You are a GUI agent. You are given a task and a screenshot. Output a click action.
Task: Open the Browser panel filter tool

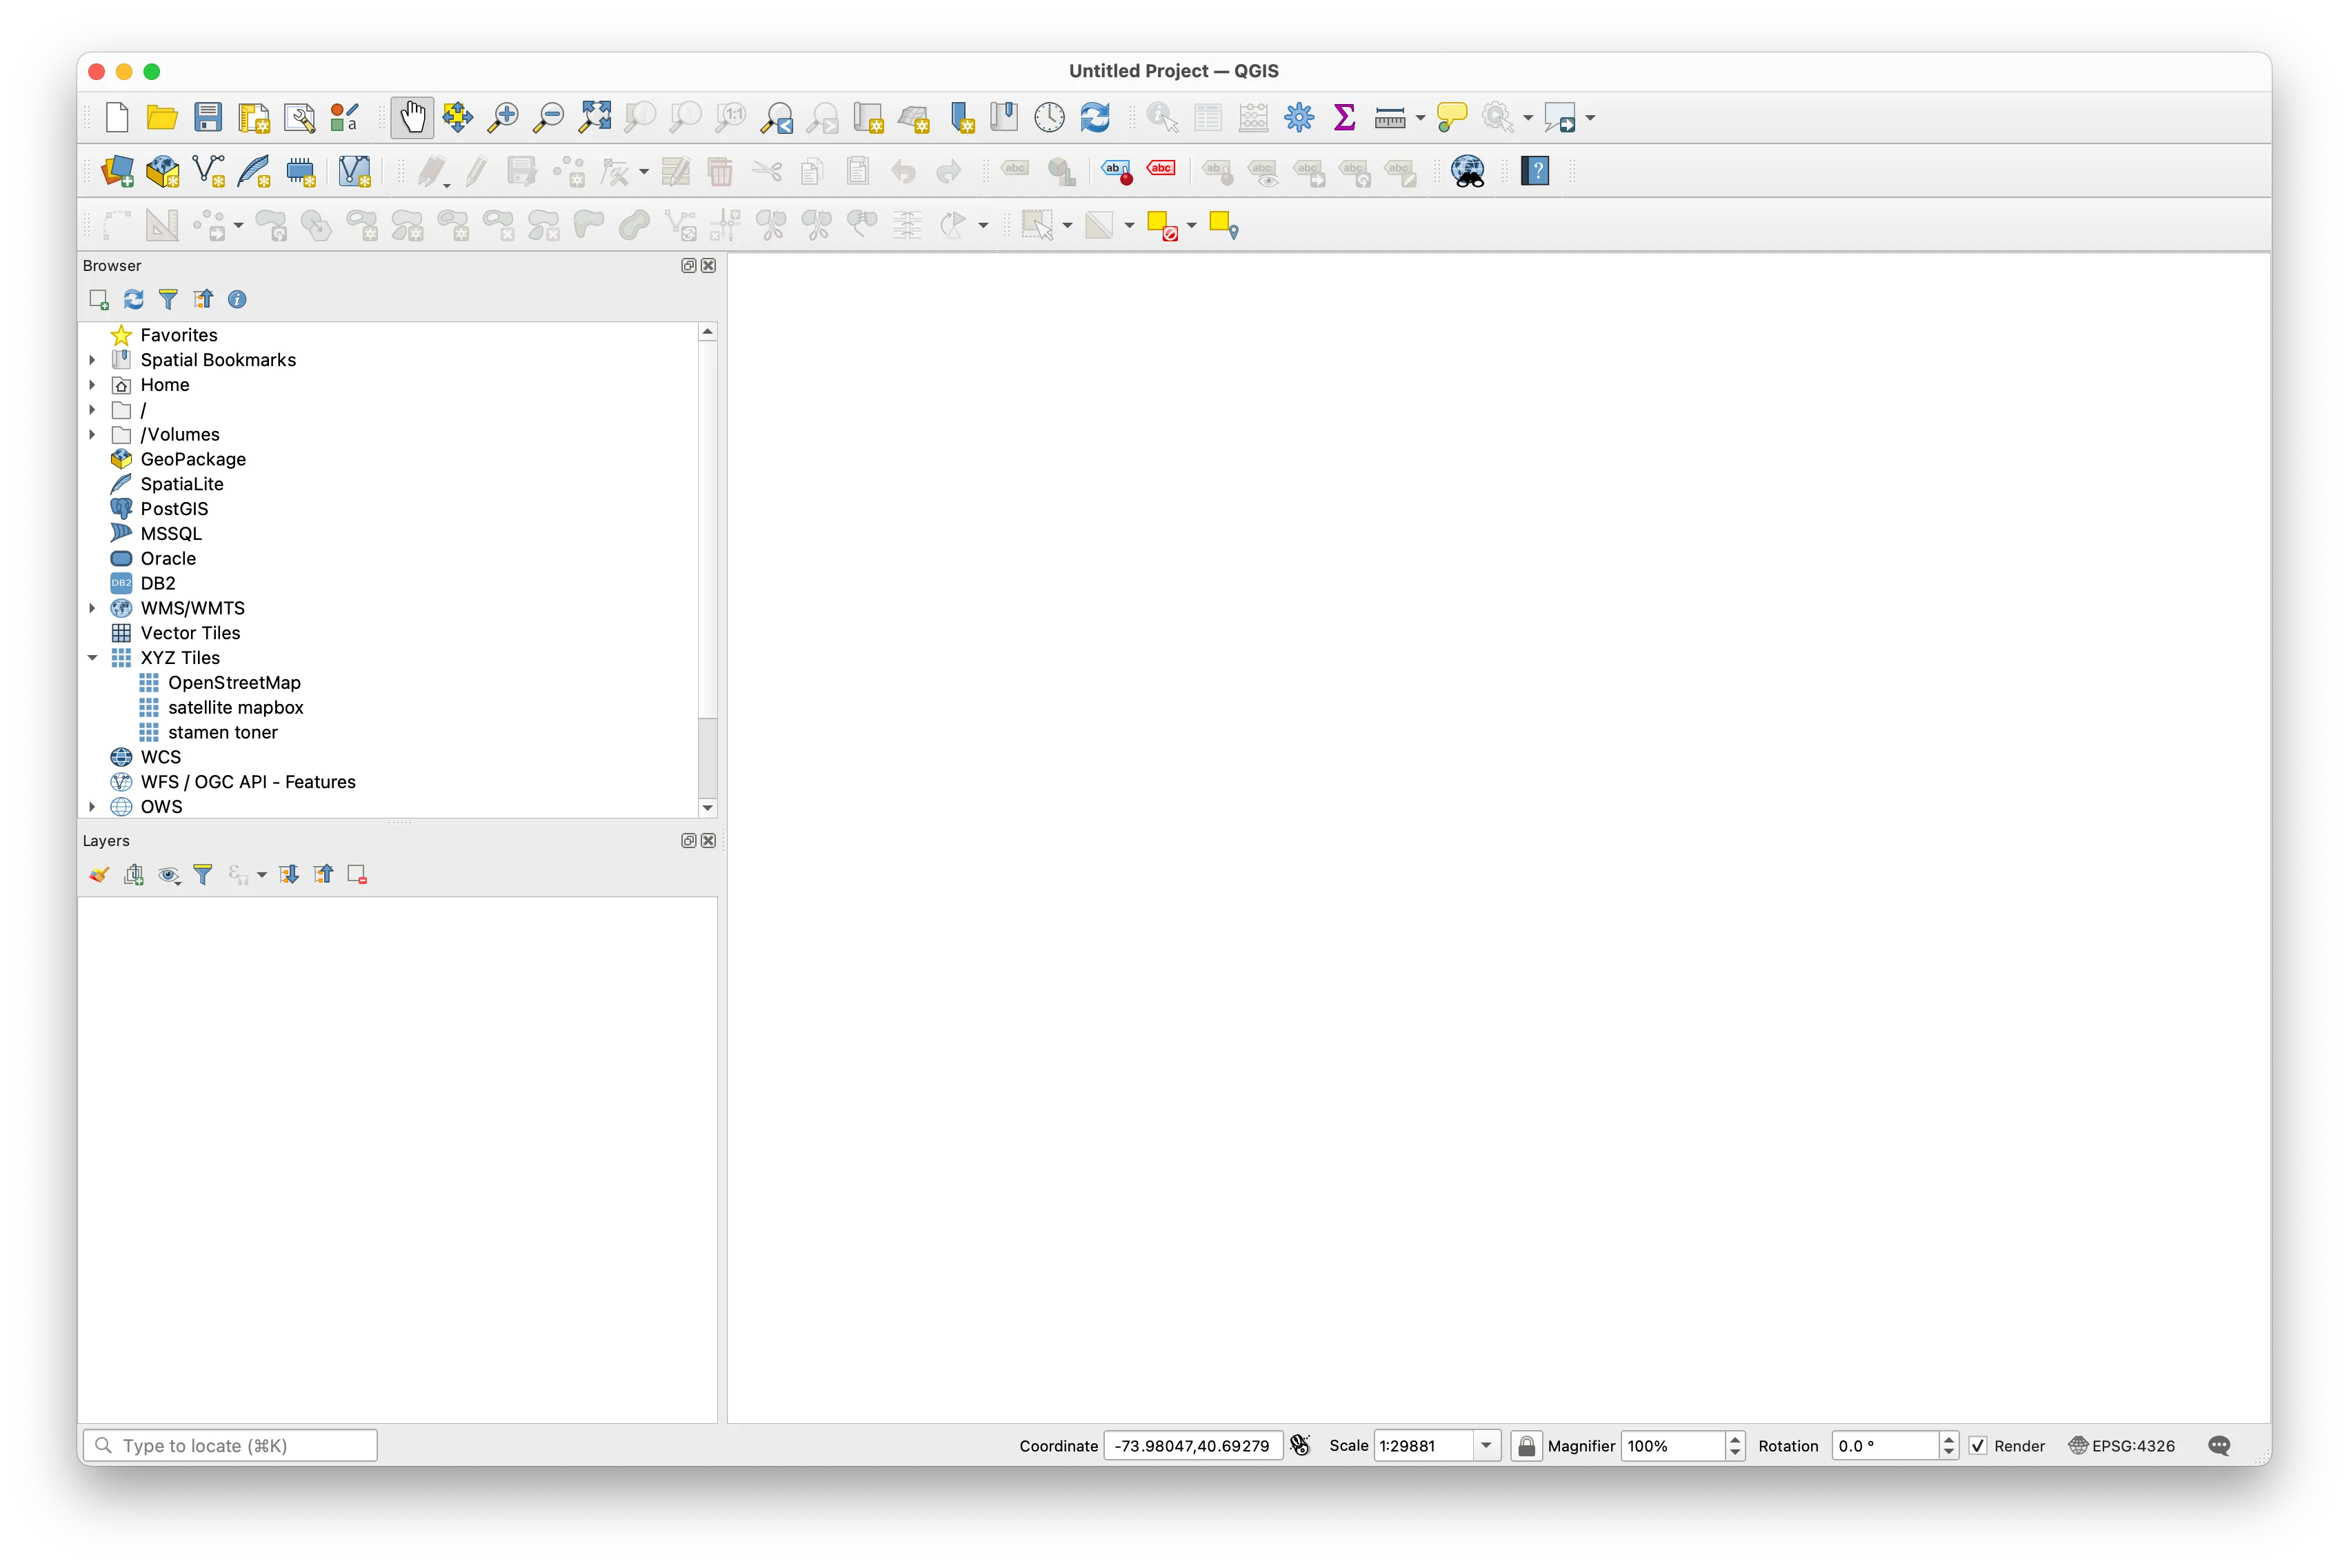pyautogui.click(x=167, y=299)
